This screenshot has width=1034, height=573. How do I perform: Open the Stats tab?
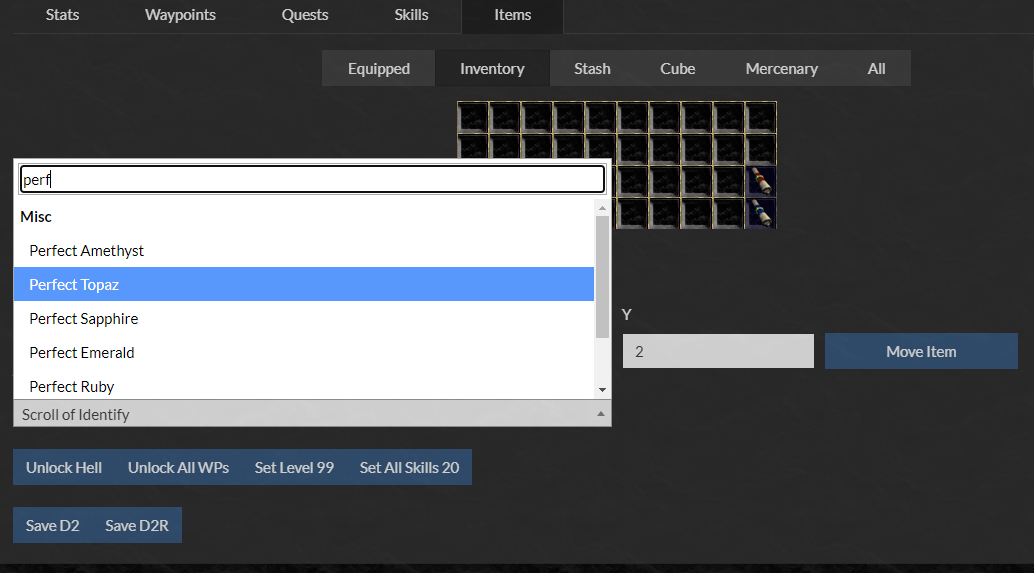coord(62,15)
